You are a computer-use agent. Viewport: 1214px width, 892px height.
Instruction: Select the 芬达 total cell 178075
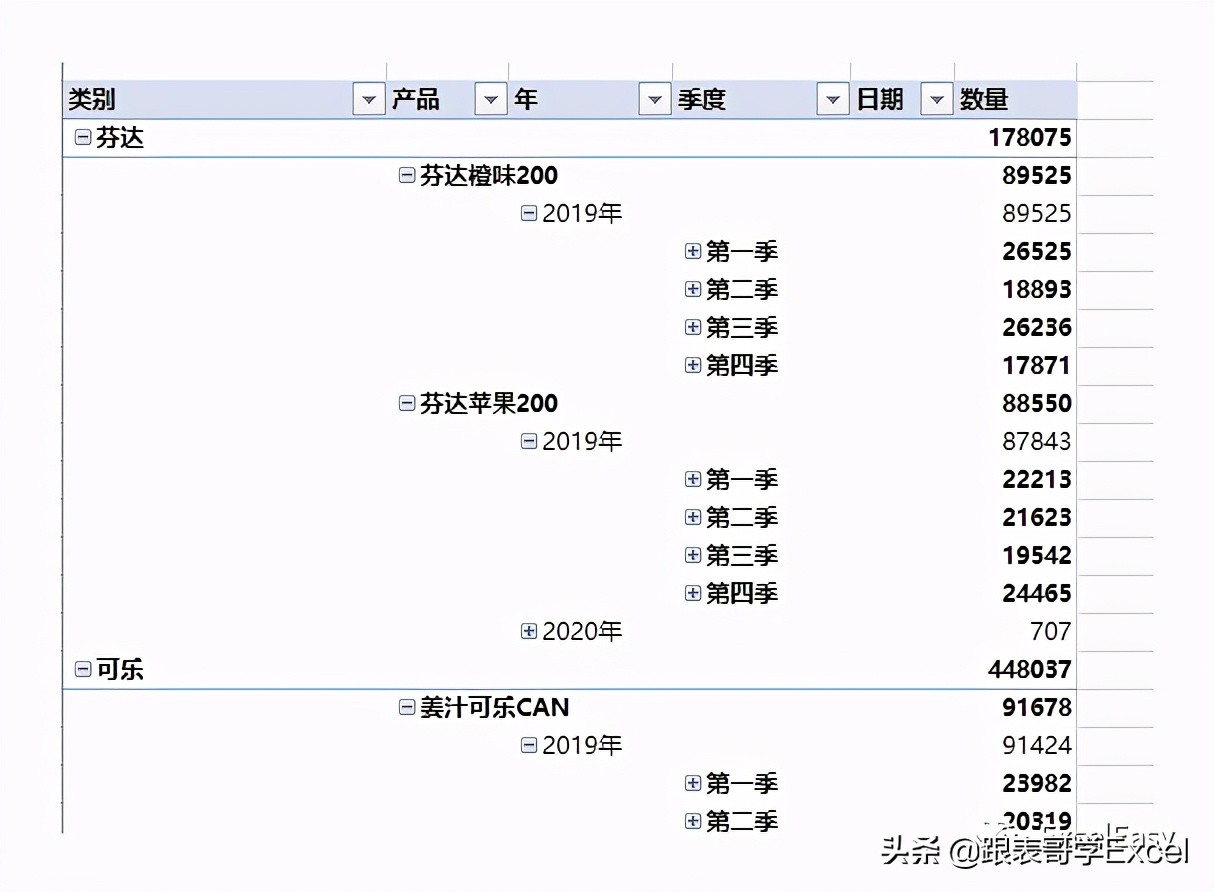[x=1030, y=138]
